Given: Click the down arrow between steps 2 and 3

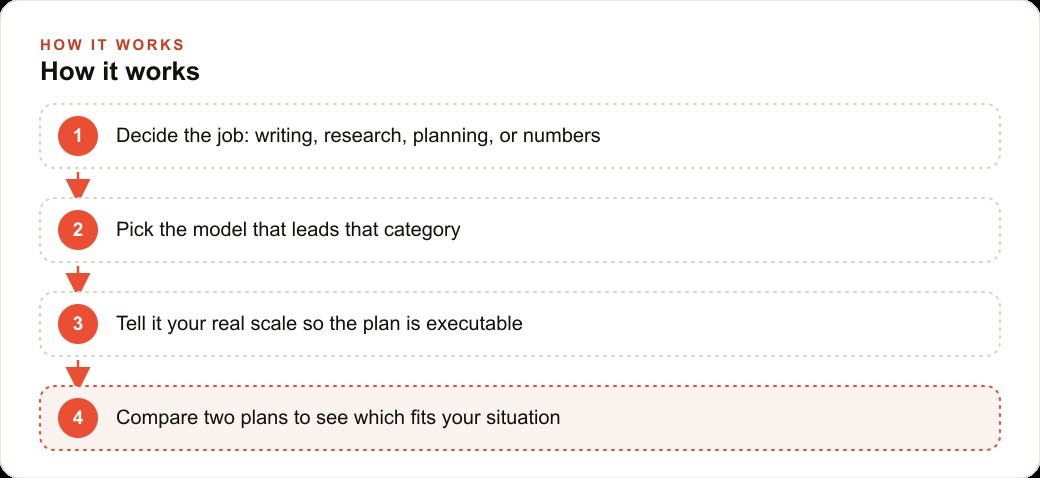Looking at the screenshot, I should (x=78, y=279).
